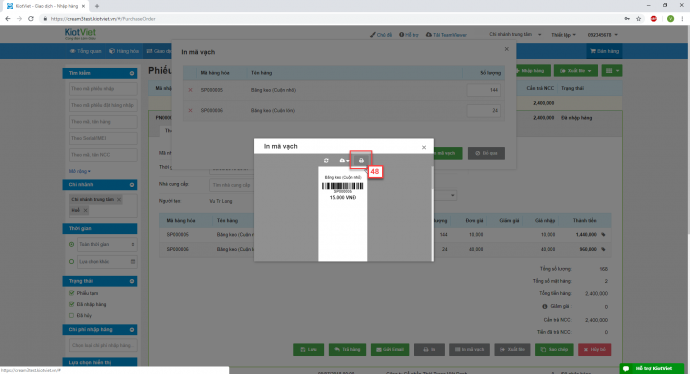Screen dimensions: 690x374
Task: Click Theo Serial/IMEI search field
Action: pyautogui.click(x=103, y=138)
